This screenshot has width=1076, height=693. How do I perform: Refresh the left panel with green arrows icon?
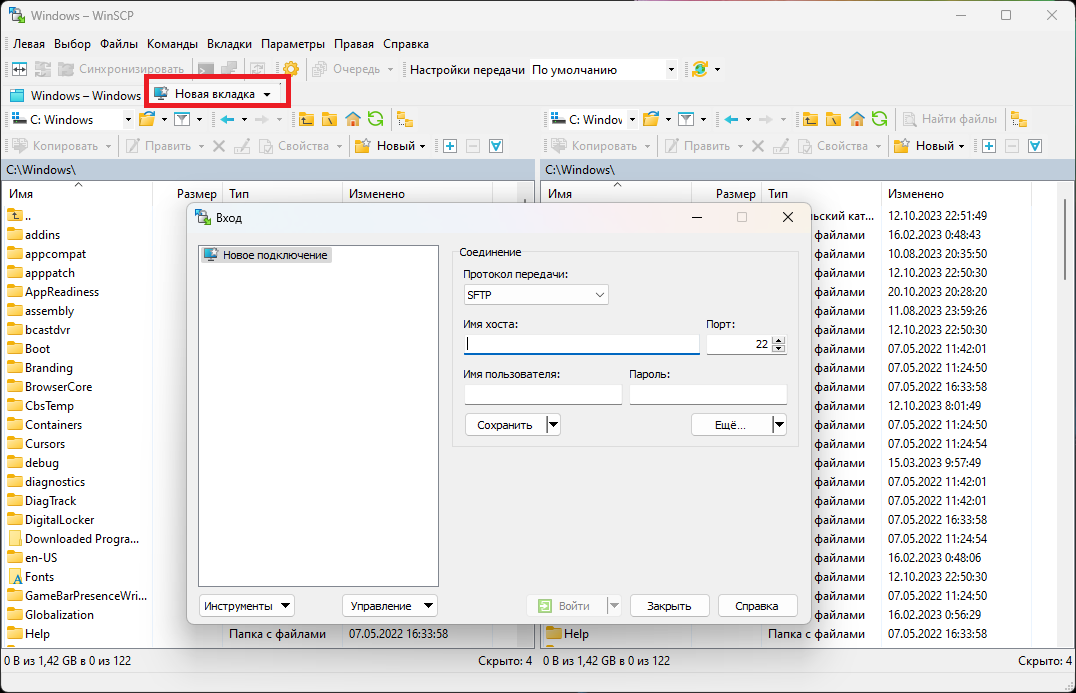(x=375, y=119)
